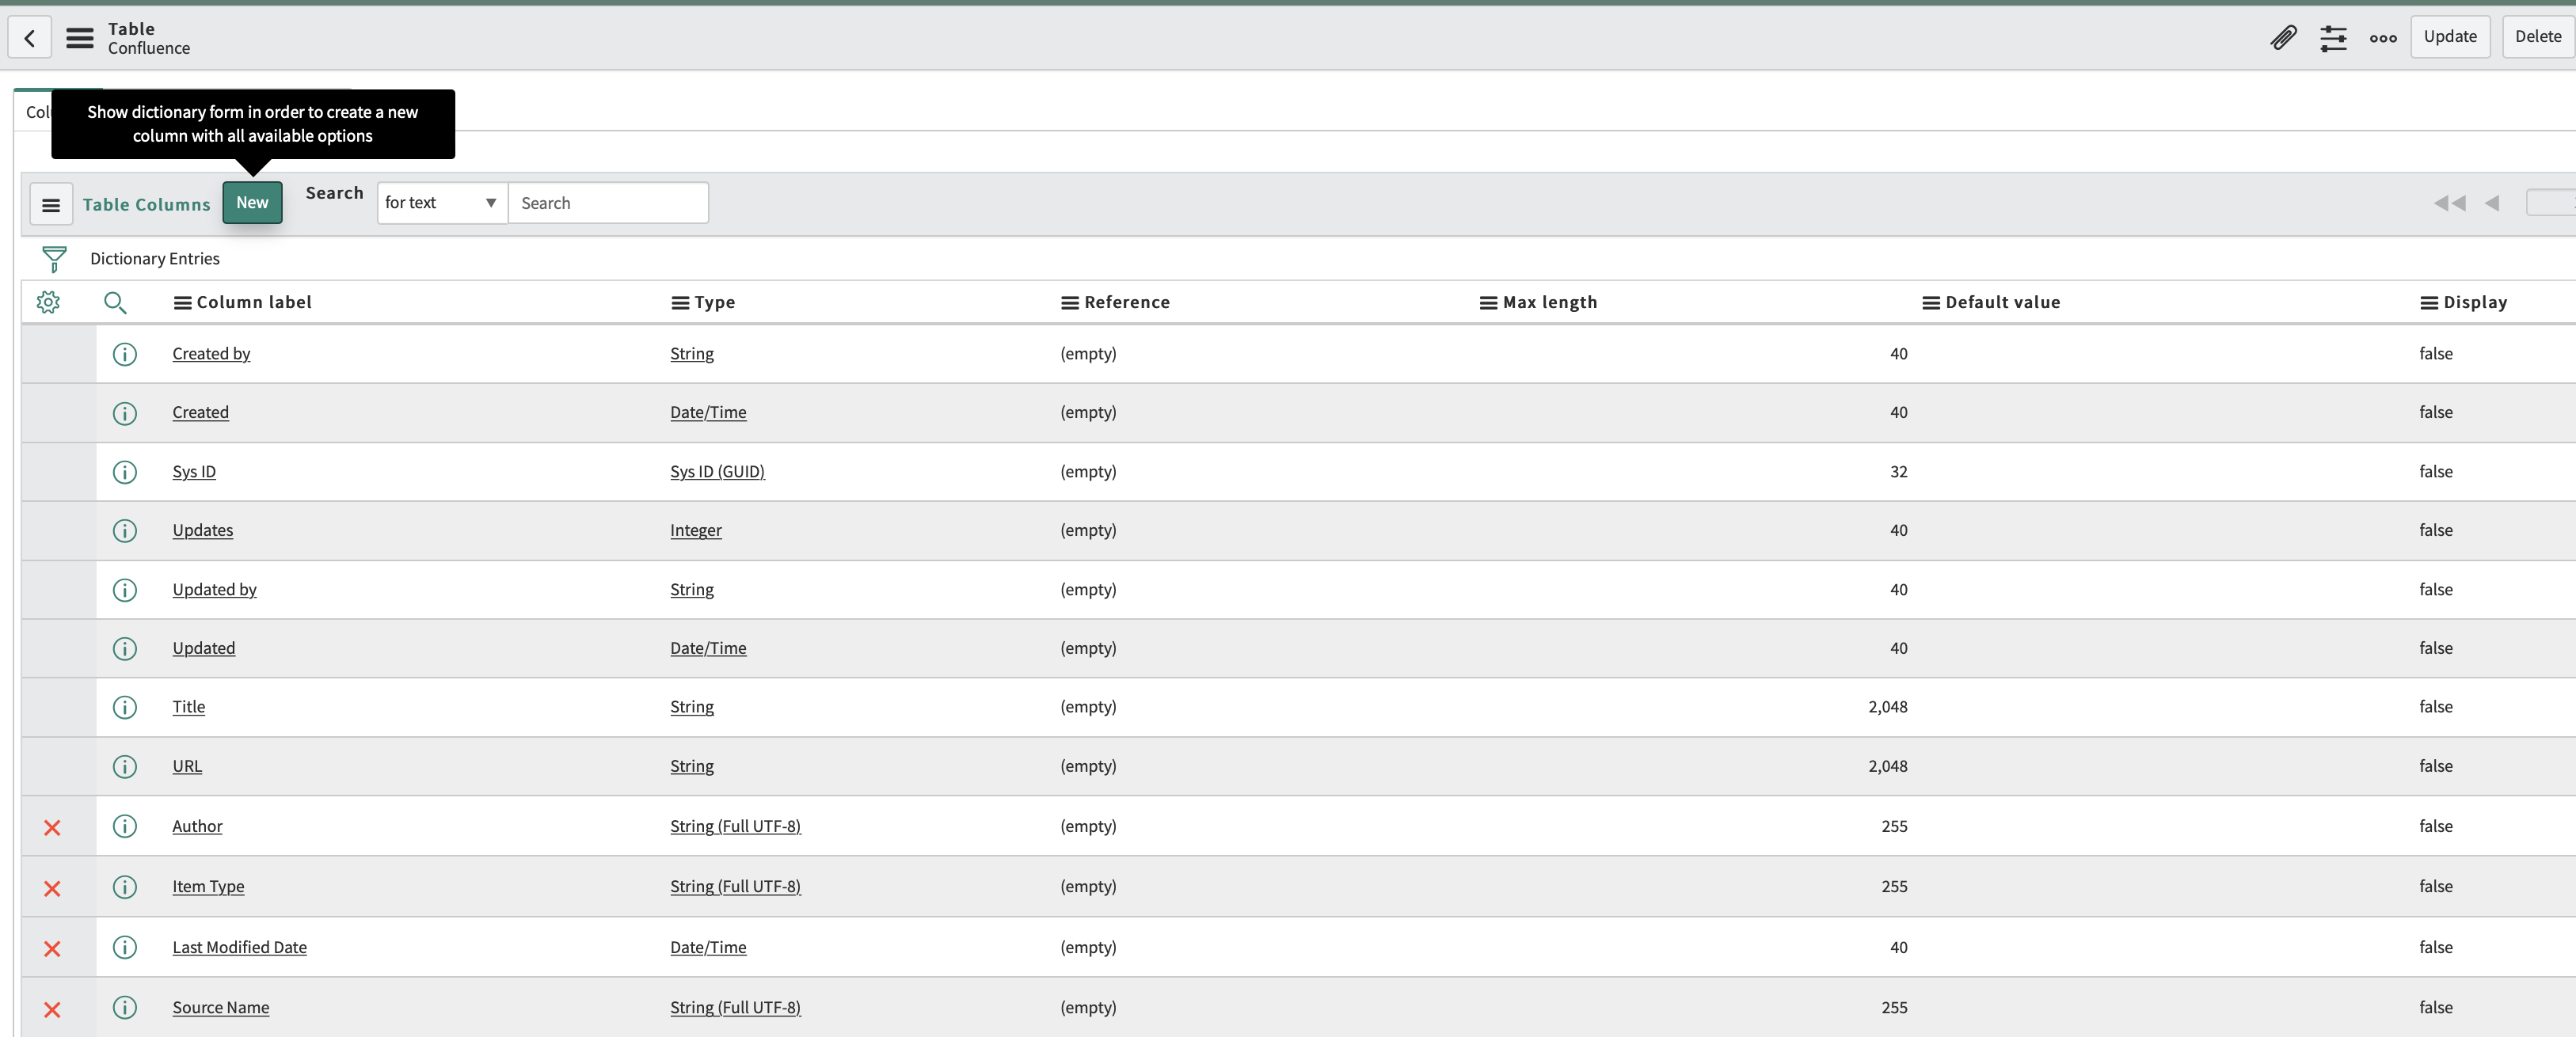Screen dimensions: 2576x1037
Task: Click the search magnifier icon above rows
Action: click(115, 302)
